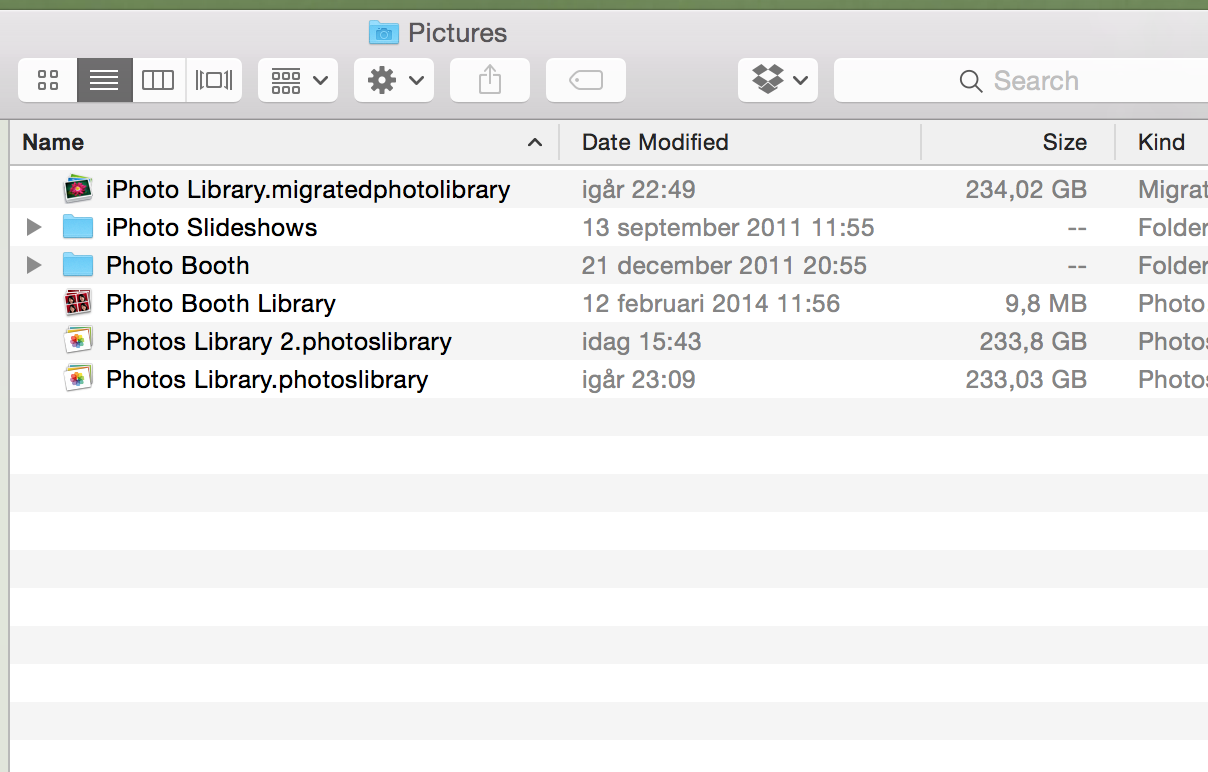
Task: Sort files by Size column
Action: pos(1064,142)
